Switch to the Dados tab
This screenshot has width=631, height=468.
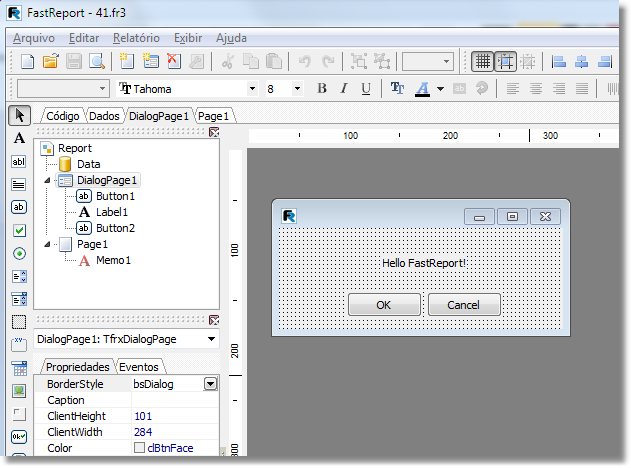coord(104,116)
